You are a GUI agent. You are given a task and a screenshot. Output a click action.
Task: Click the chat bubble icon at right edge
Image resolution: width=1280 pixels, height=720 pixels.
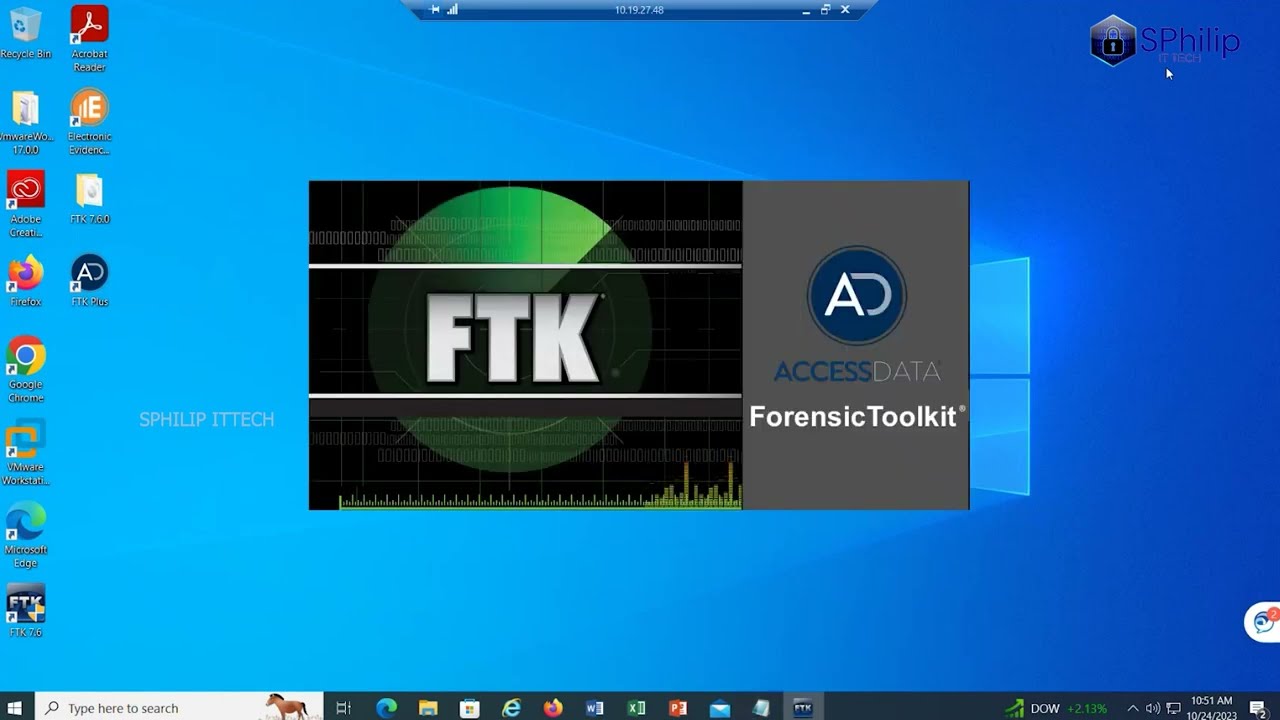click(x=1264, y=622)
